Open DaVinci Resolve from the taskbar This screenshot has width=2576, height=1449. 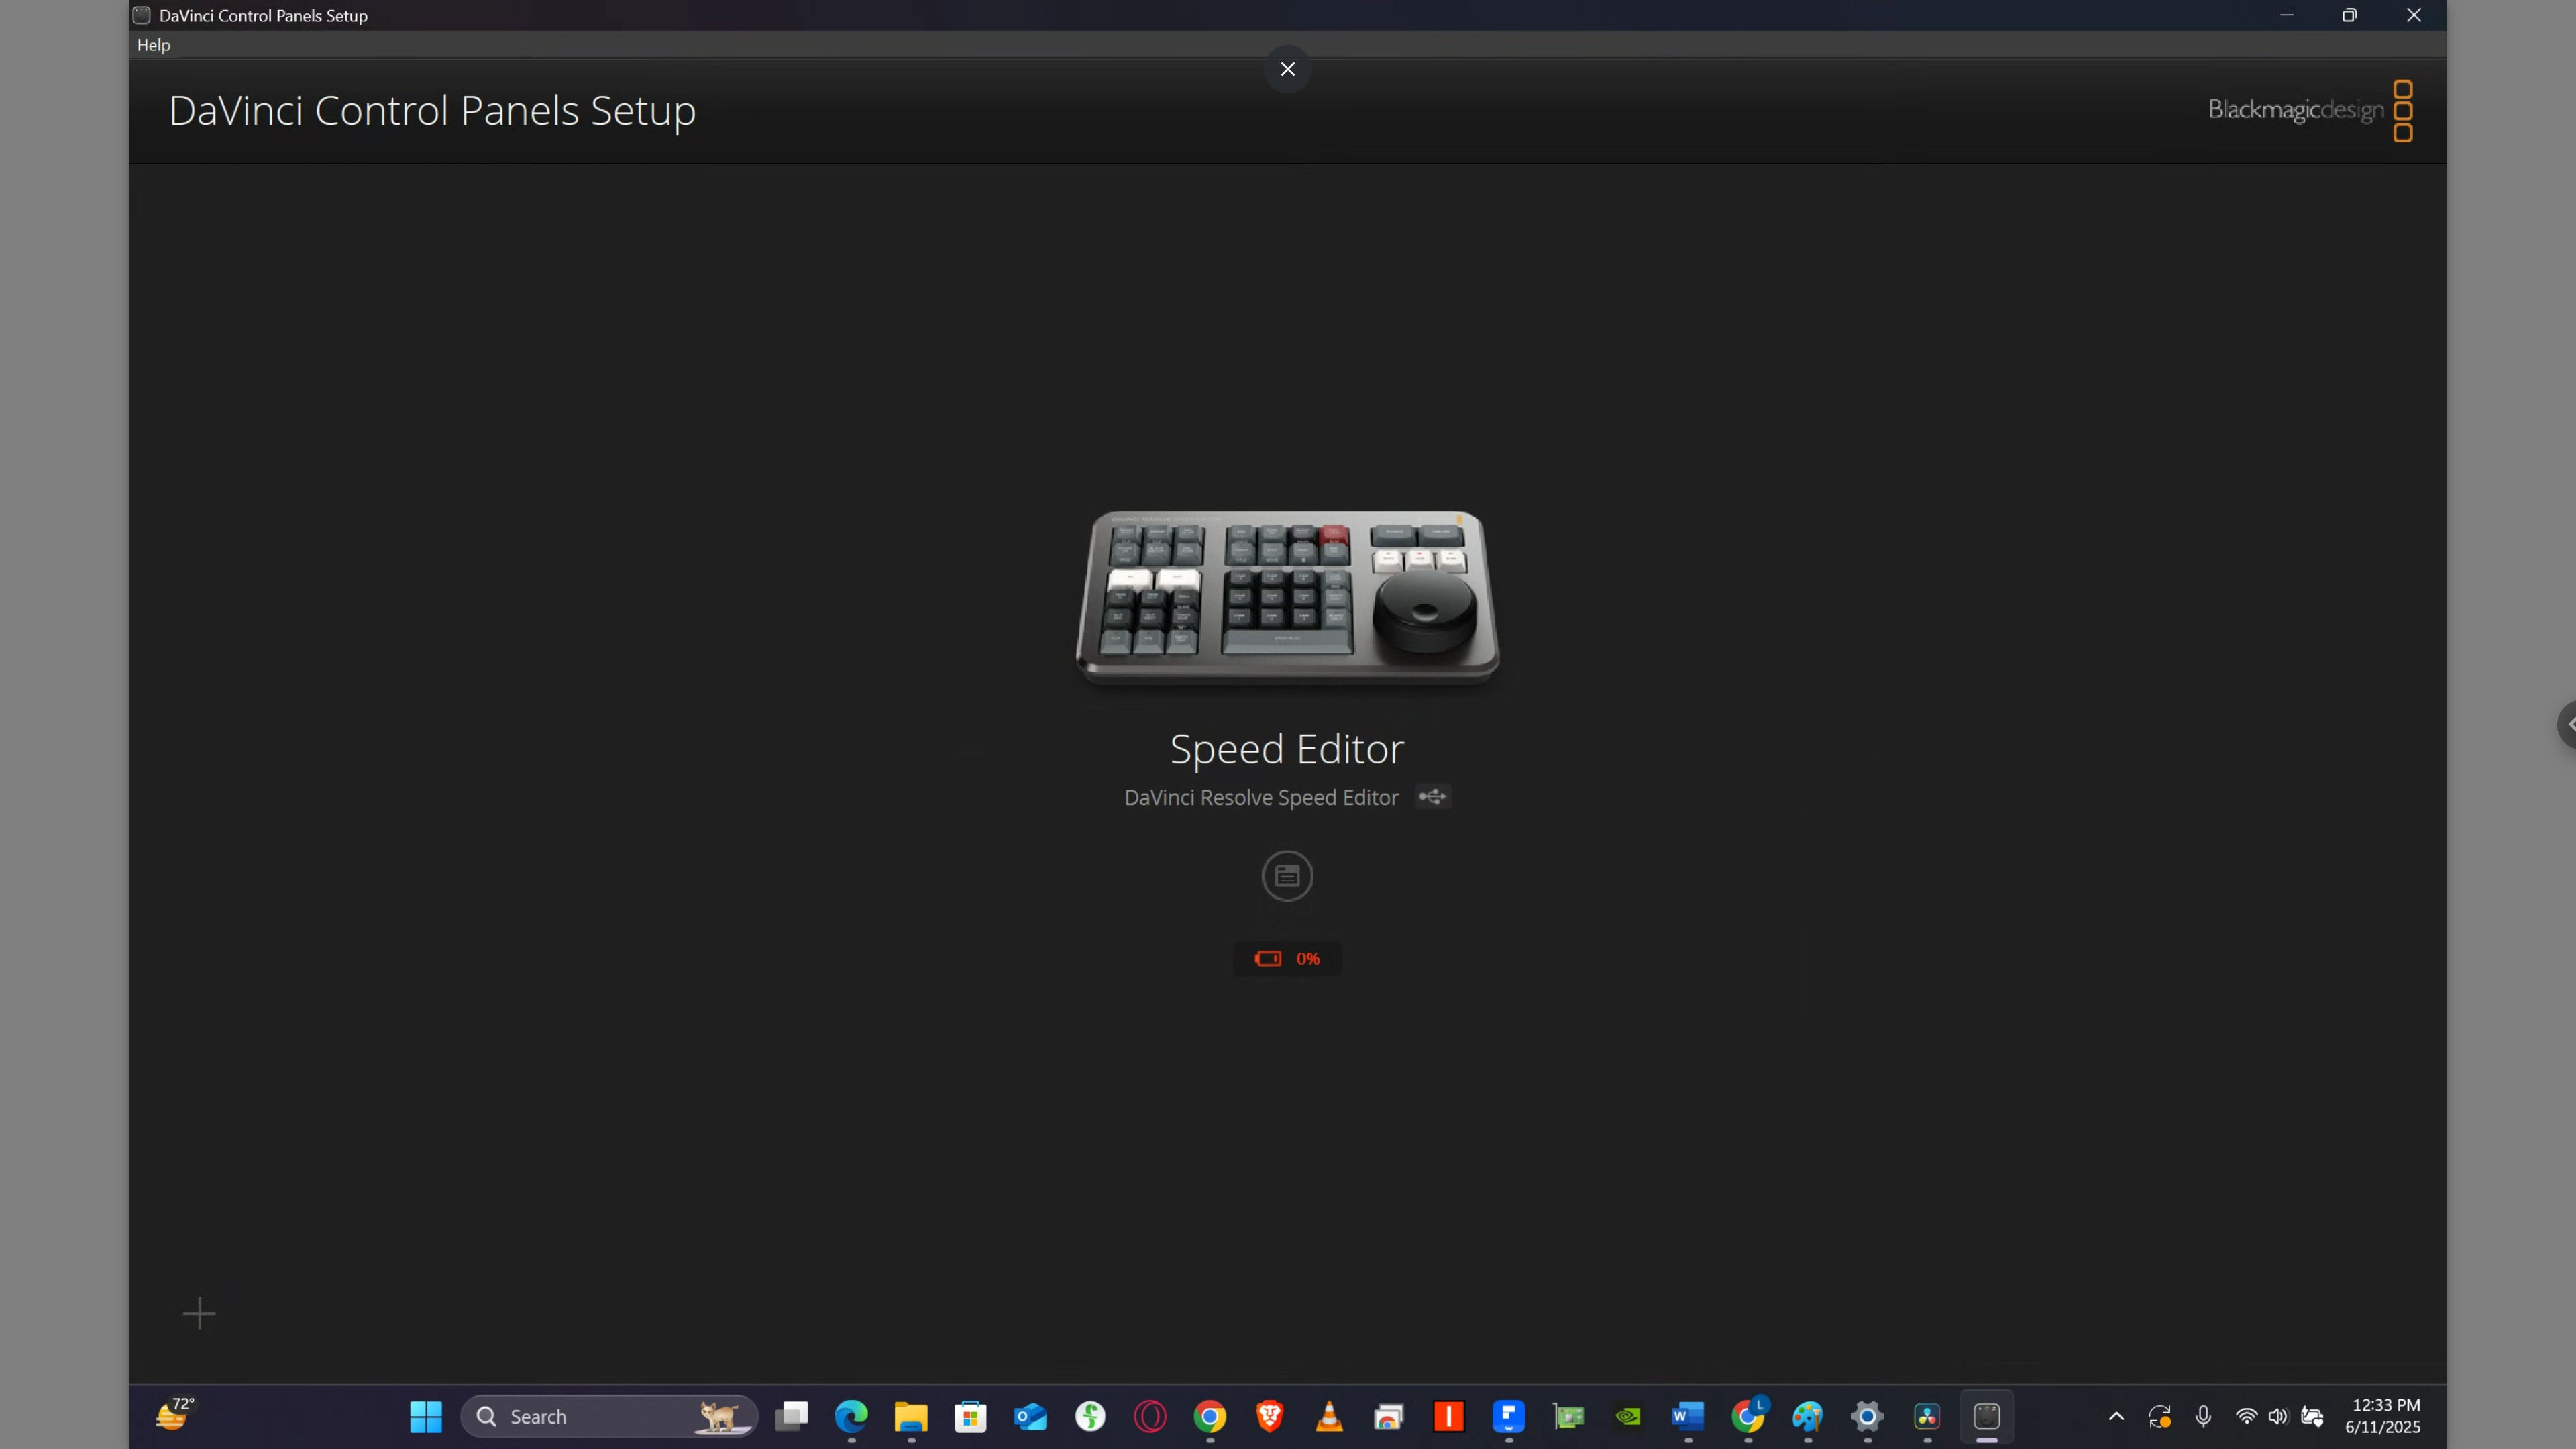(1927, 1416)
